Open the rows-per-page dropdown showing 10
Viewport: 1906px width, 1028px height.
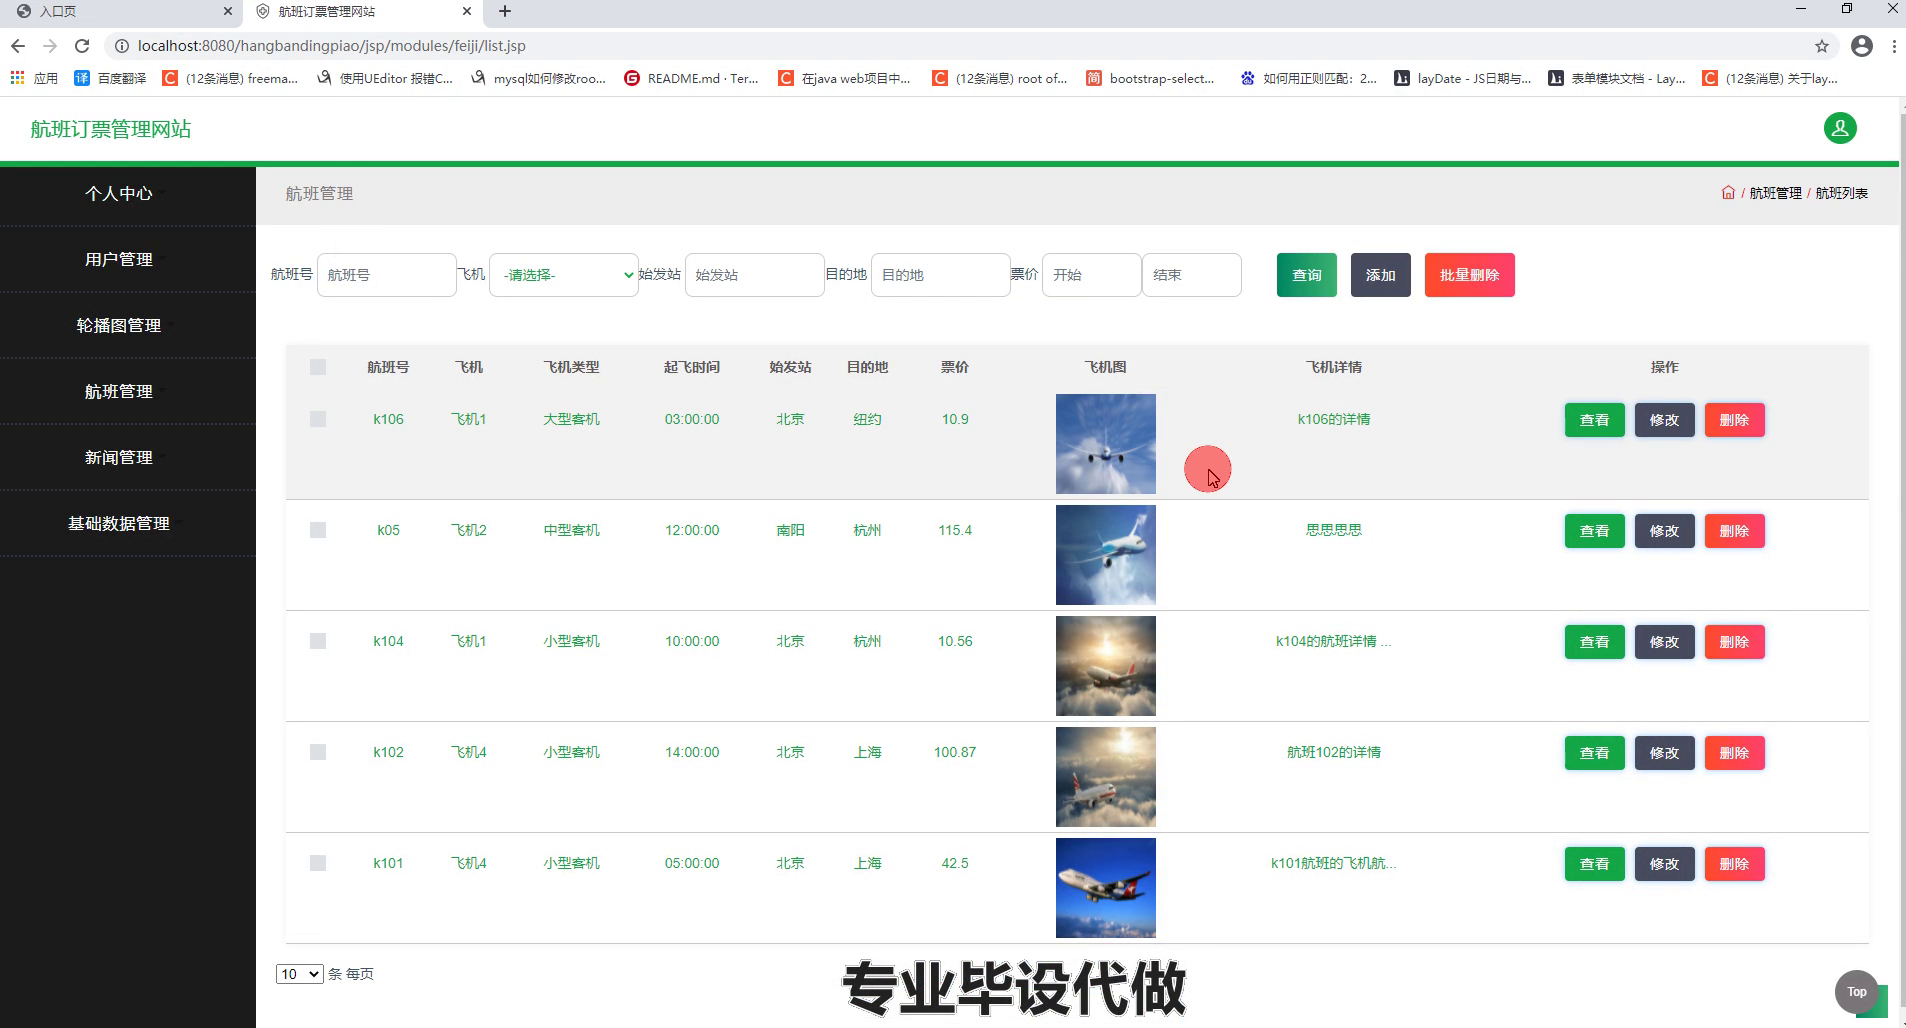299,974
